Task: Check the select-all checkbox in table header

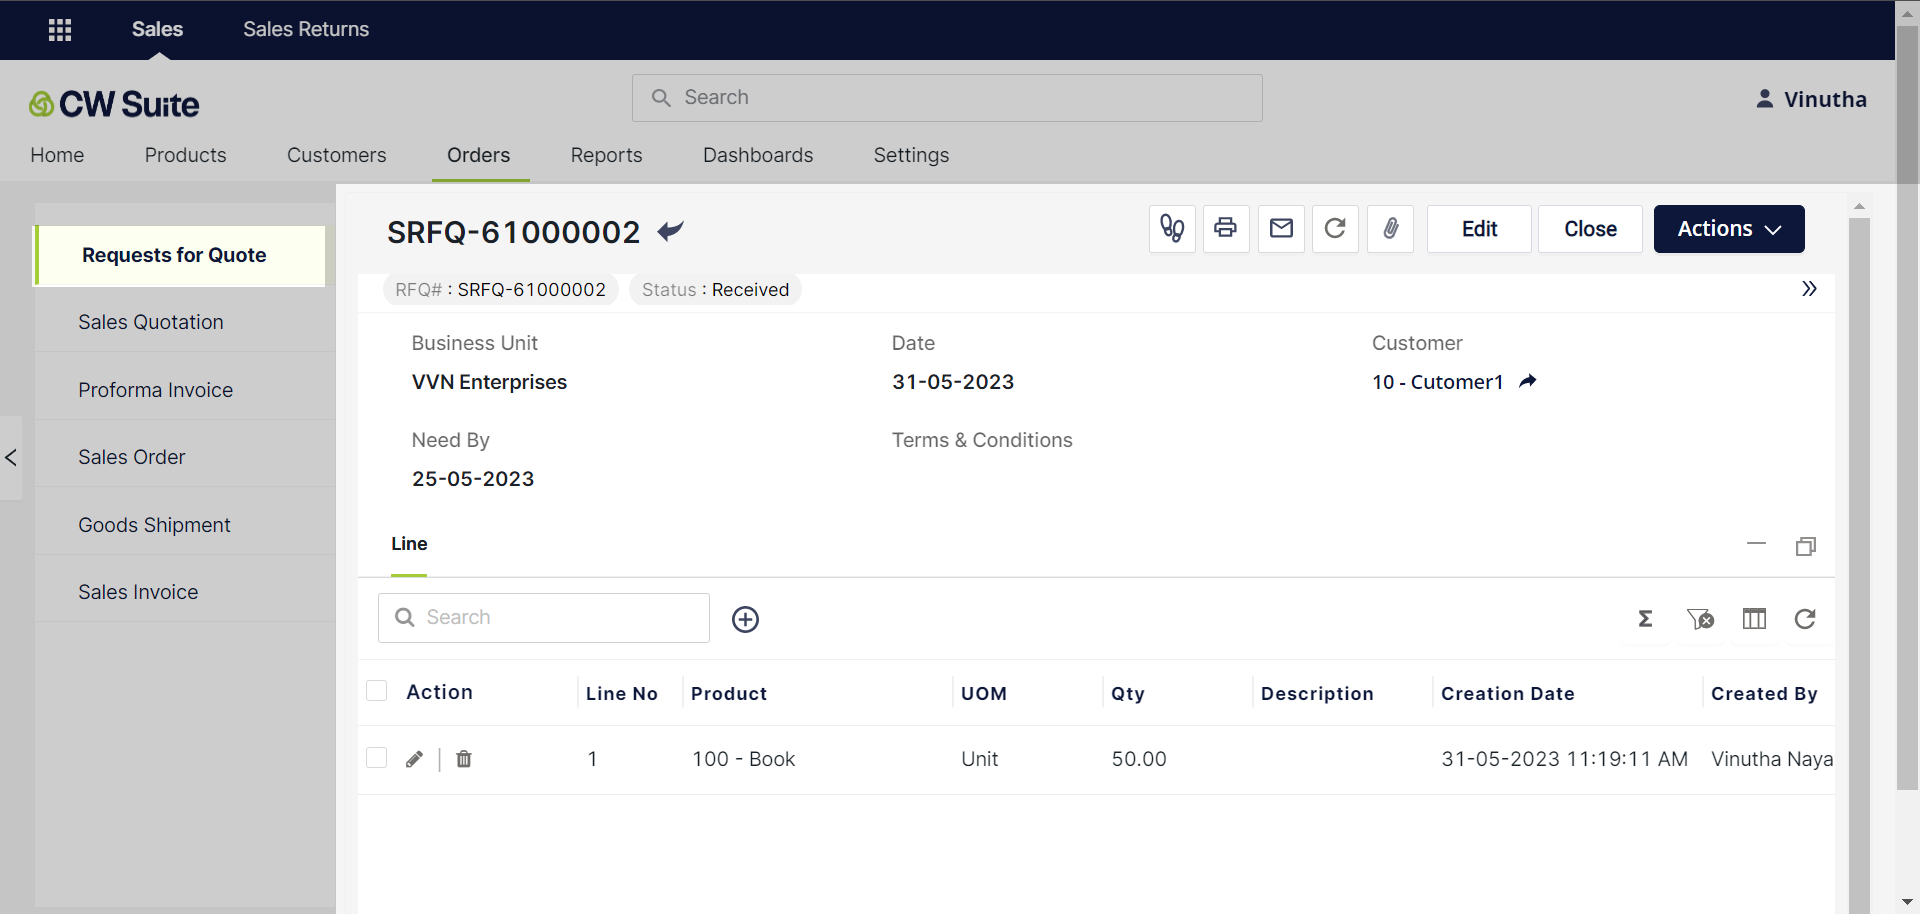Action: click(377, 691)
